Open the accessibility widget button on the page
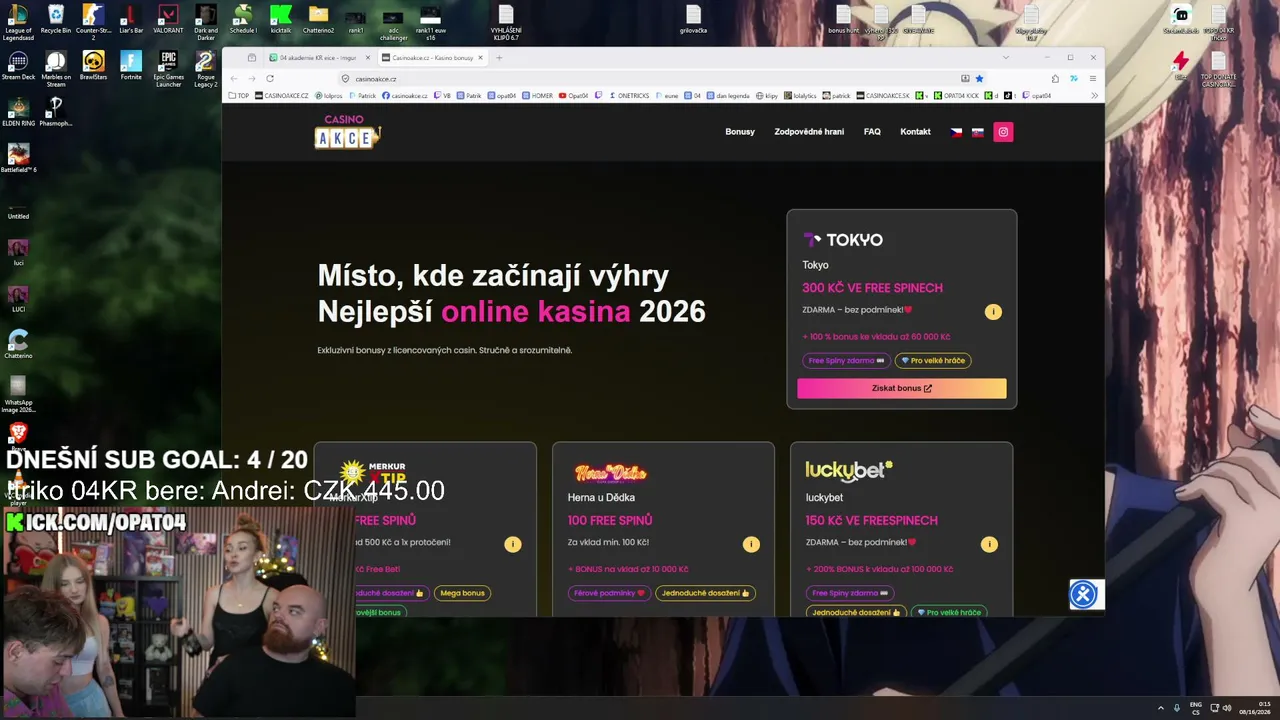Screen dimensions: 1280x720 (x=1083, y=595)
